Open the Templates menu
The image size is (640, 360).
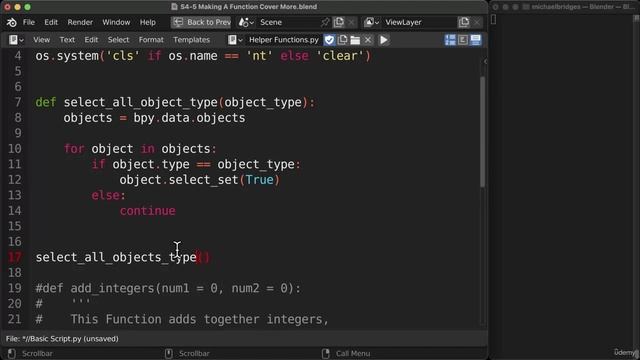(x=191, y=40)
